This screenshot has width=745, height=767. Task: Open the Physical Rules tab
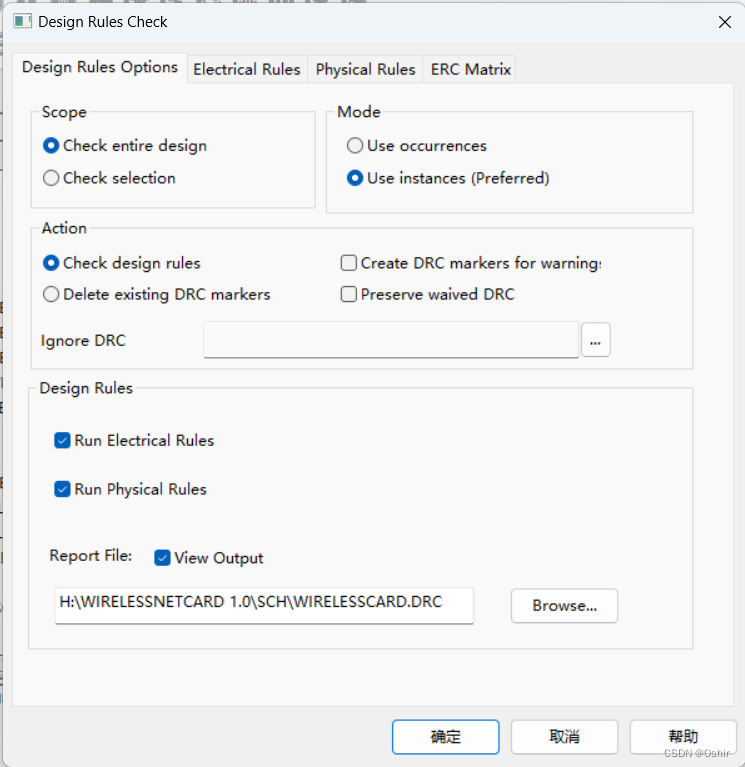[x=365, y=69]
